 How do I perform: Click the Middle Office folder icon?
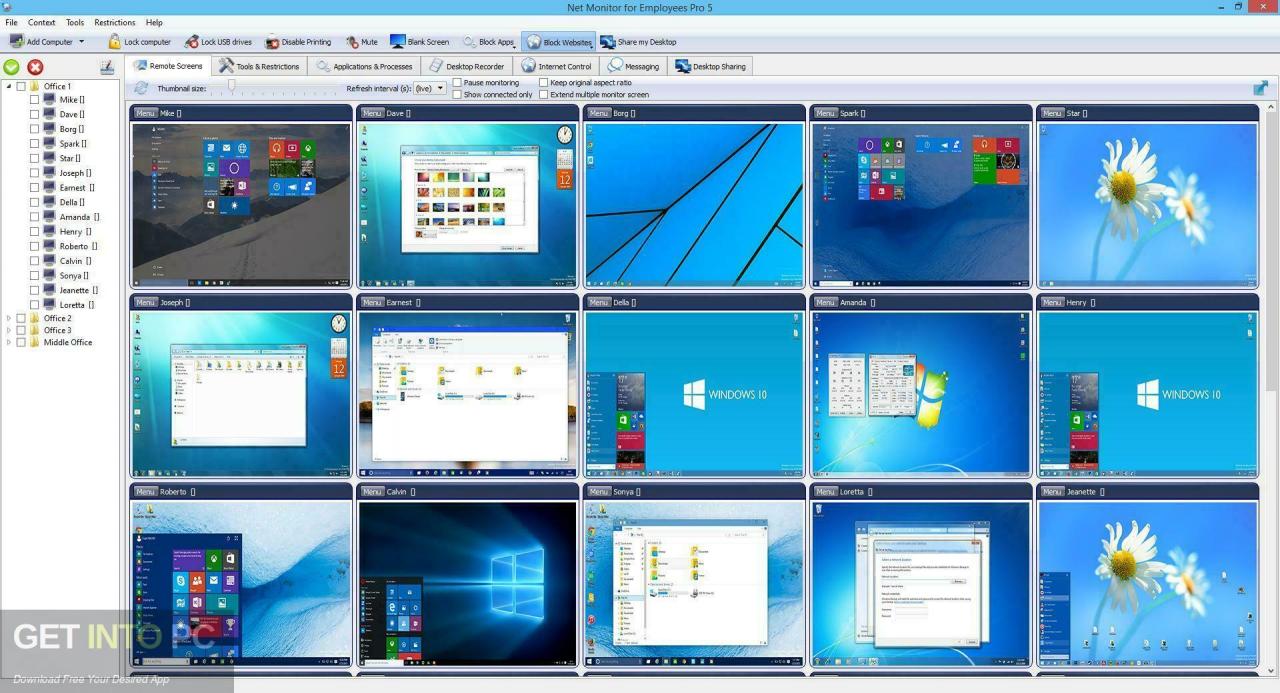tap(35, 342)
